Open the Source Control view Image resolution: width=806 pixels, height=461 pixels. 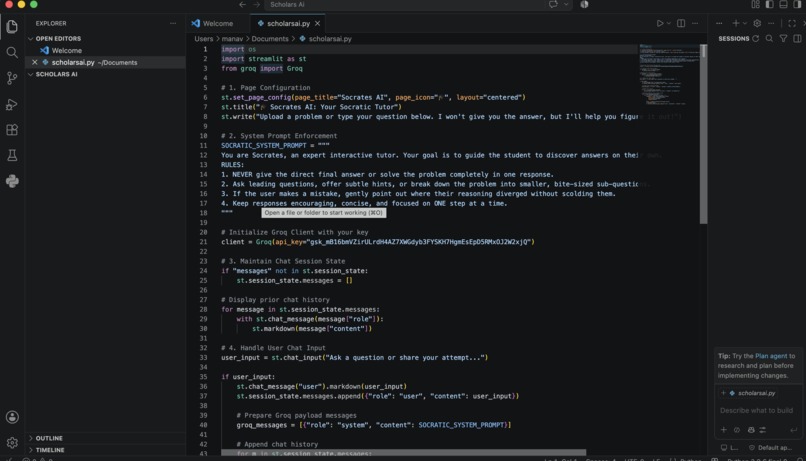12,78
